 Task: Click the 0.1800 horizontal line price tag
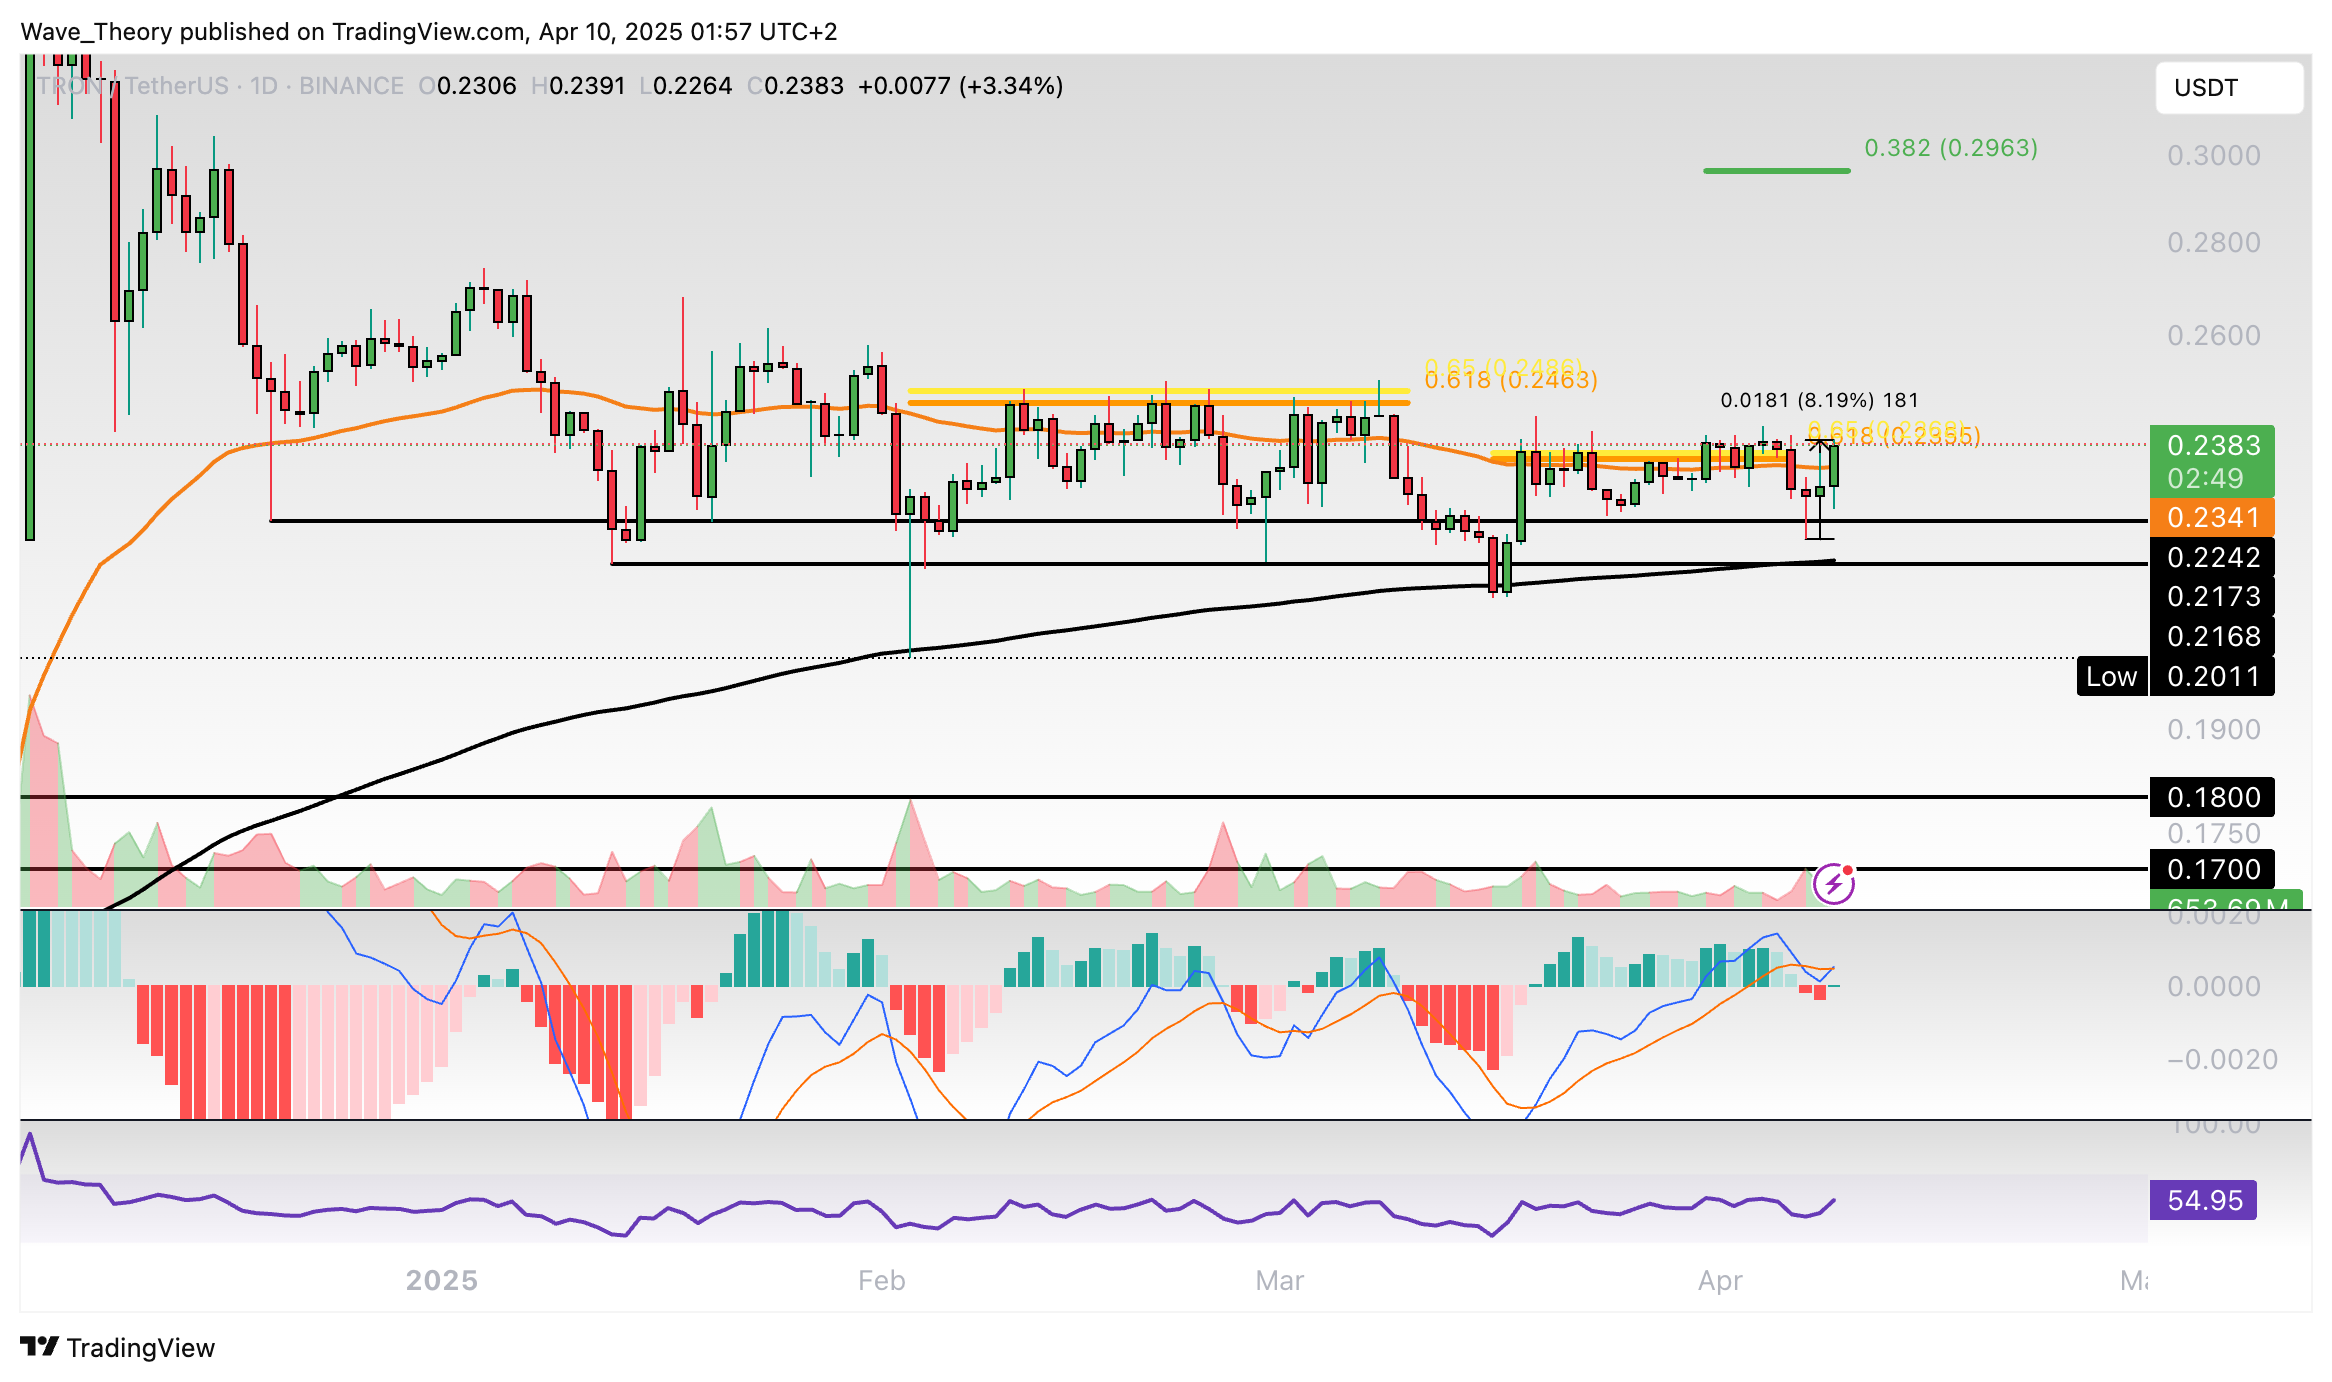click(x=2212, y=797)
